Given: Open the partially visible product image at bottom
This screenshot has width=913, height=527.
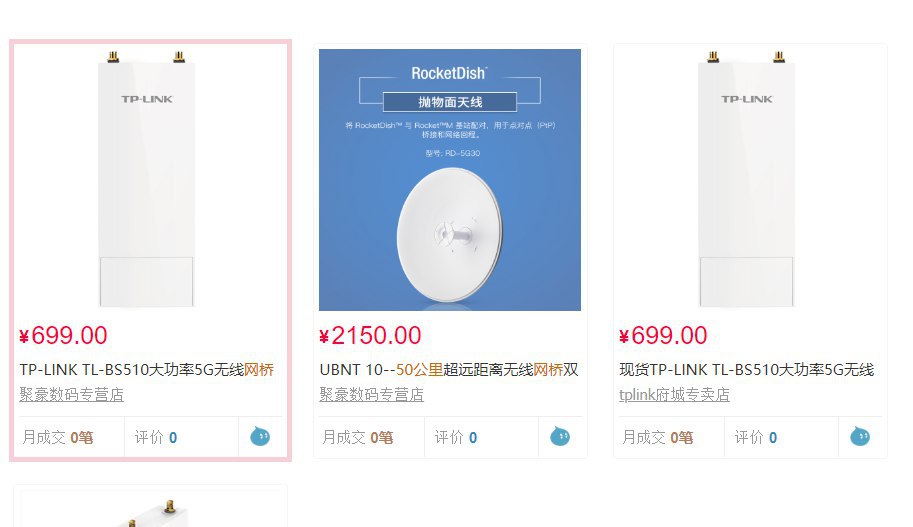Looking at the screenshot, I should [150, 510].
